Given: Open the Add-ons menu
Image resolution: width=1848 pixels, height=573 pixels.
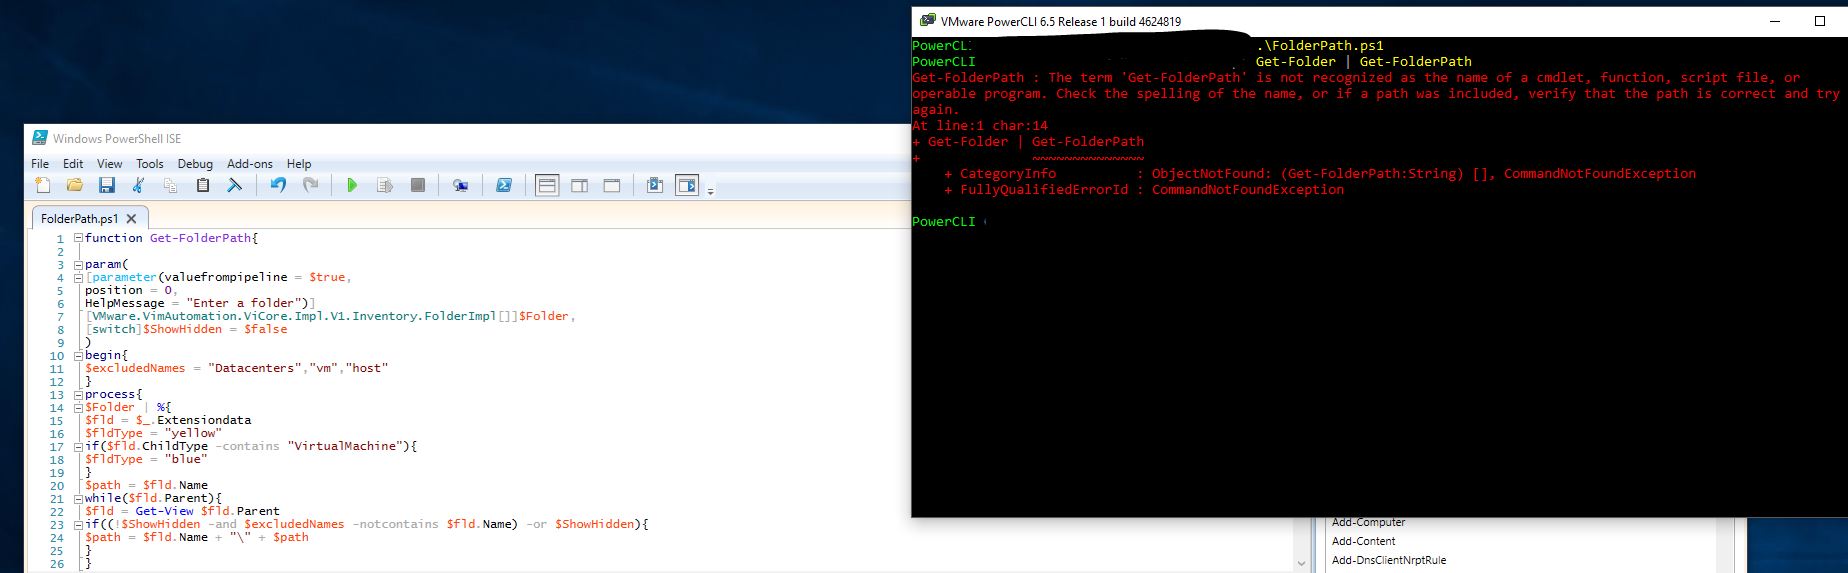Looking at the screenshot, I should coord(250,163).
